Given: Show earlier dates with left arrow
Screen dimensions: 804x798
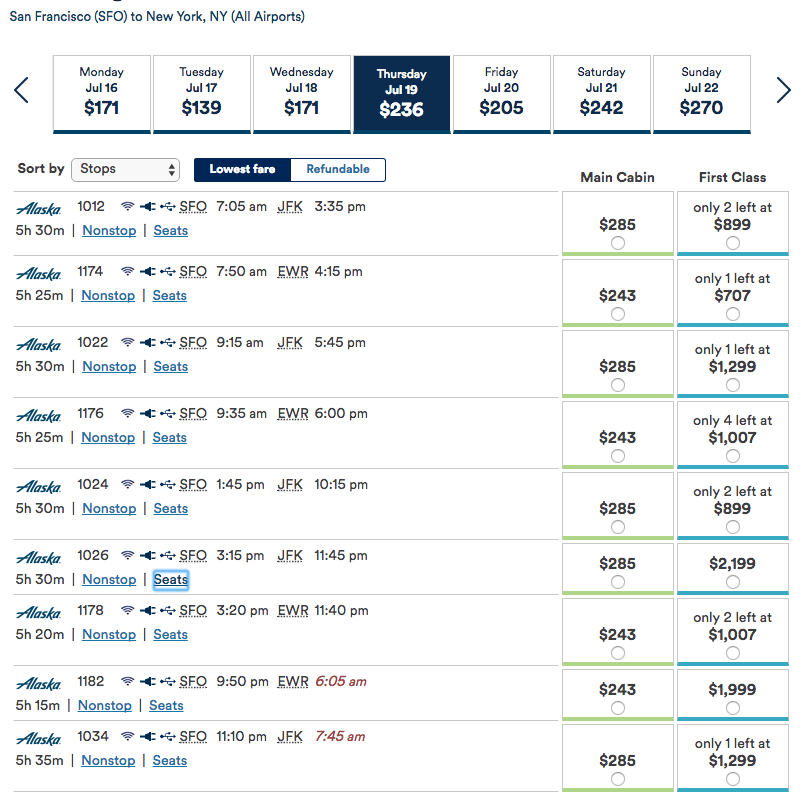Looking at the screenshot, I should (22, 91).
